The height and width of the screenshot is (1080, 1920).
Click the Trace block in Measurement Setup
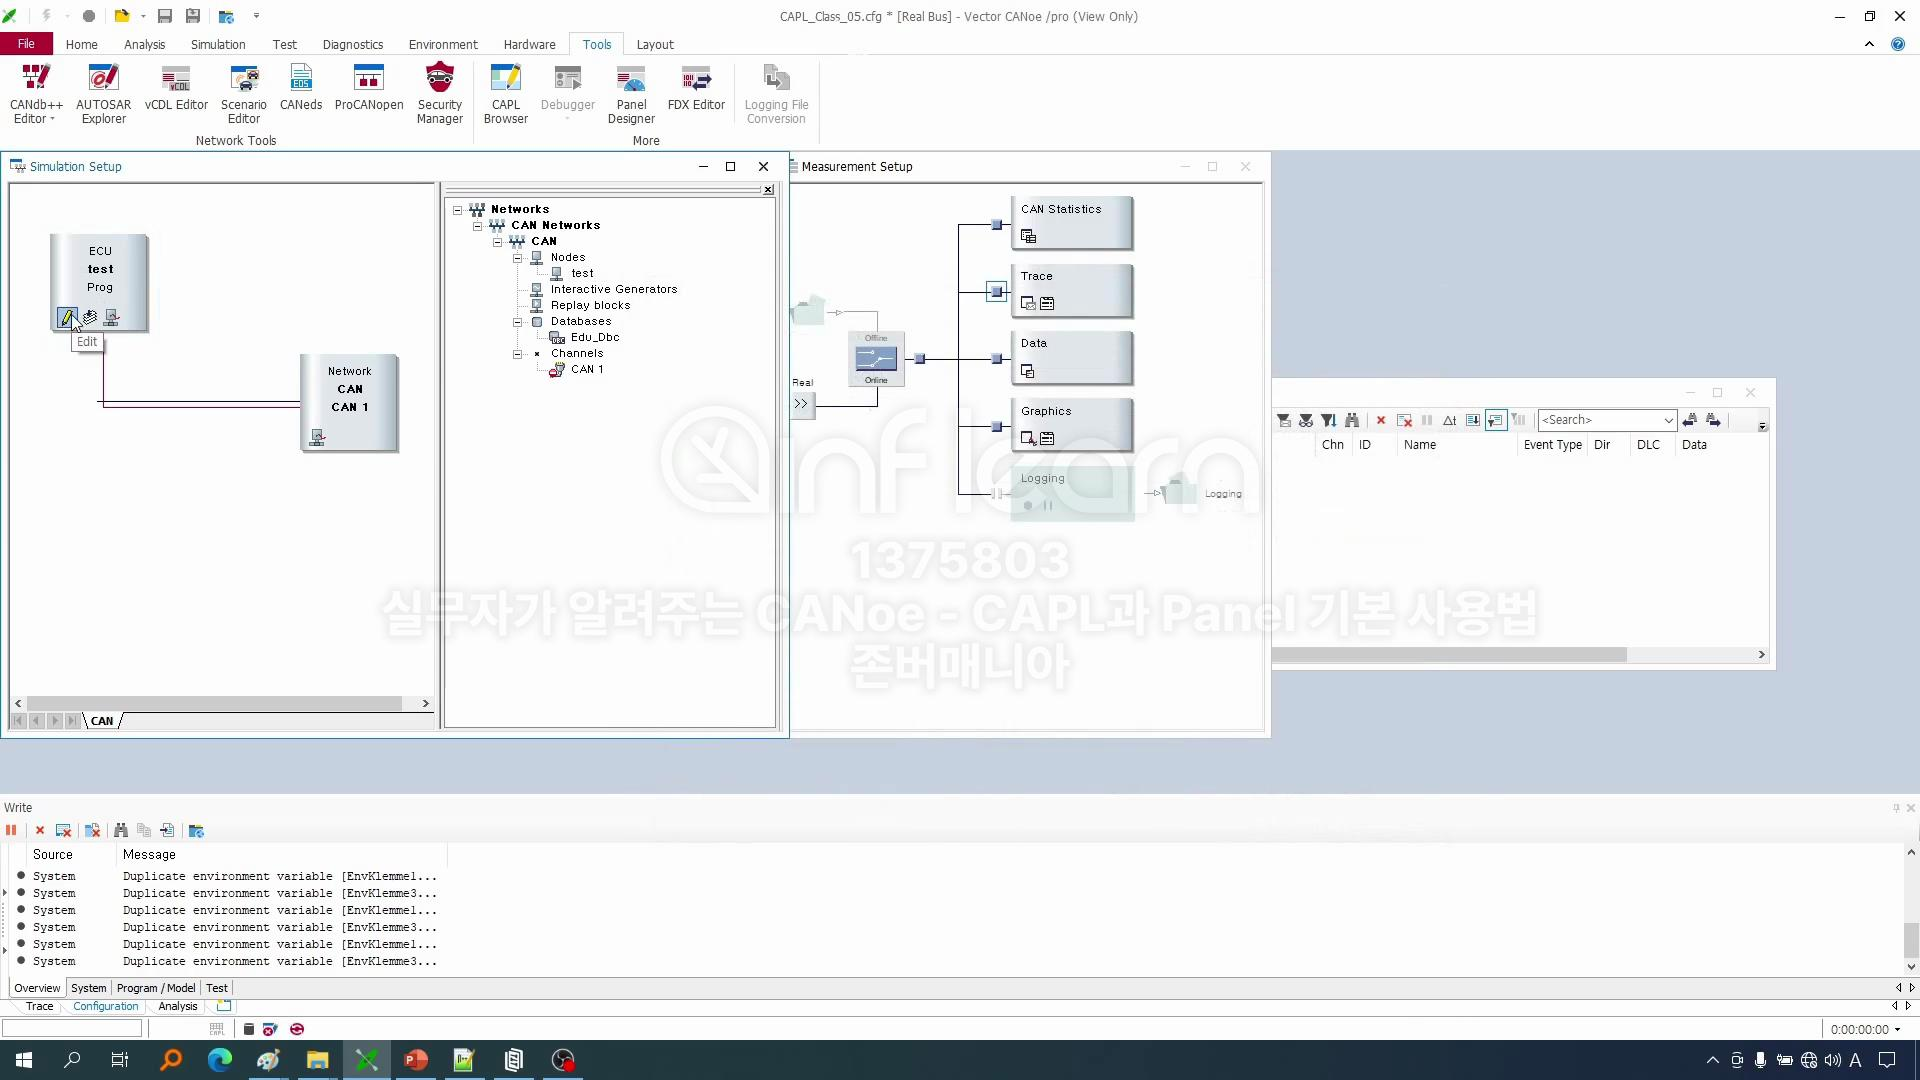[x=1072, y=290]
